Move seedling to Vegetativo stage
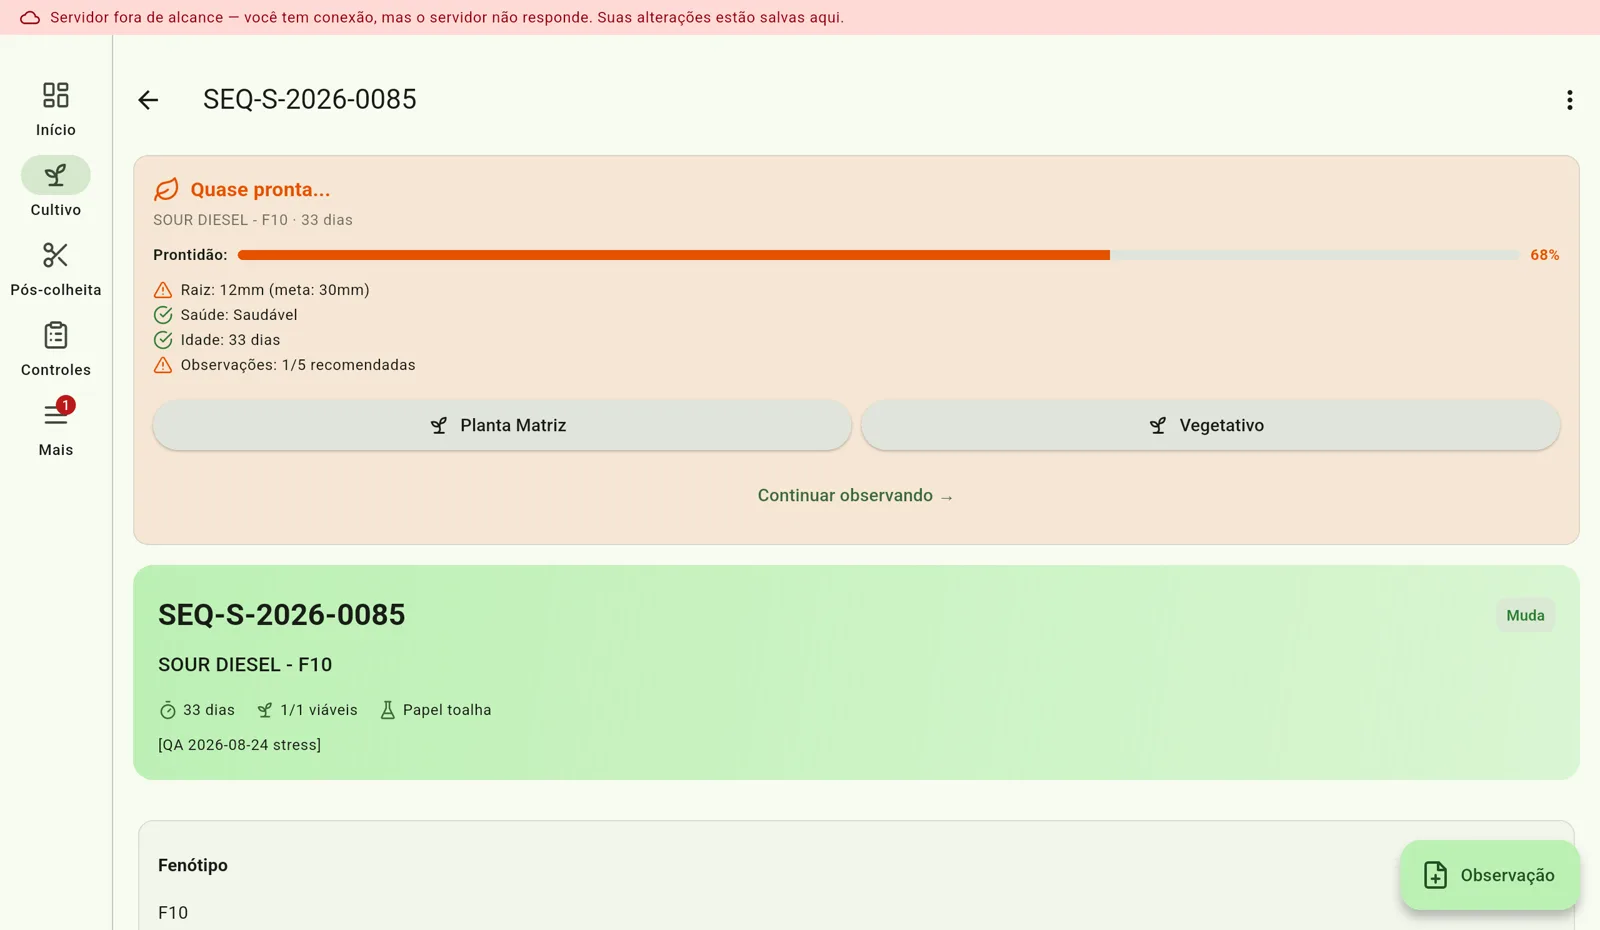The height and width of the screenshot is (930, 1600). tap(1210, 425)
